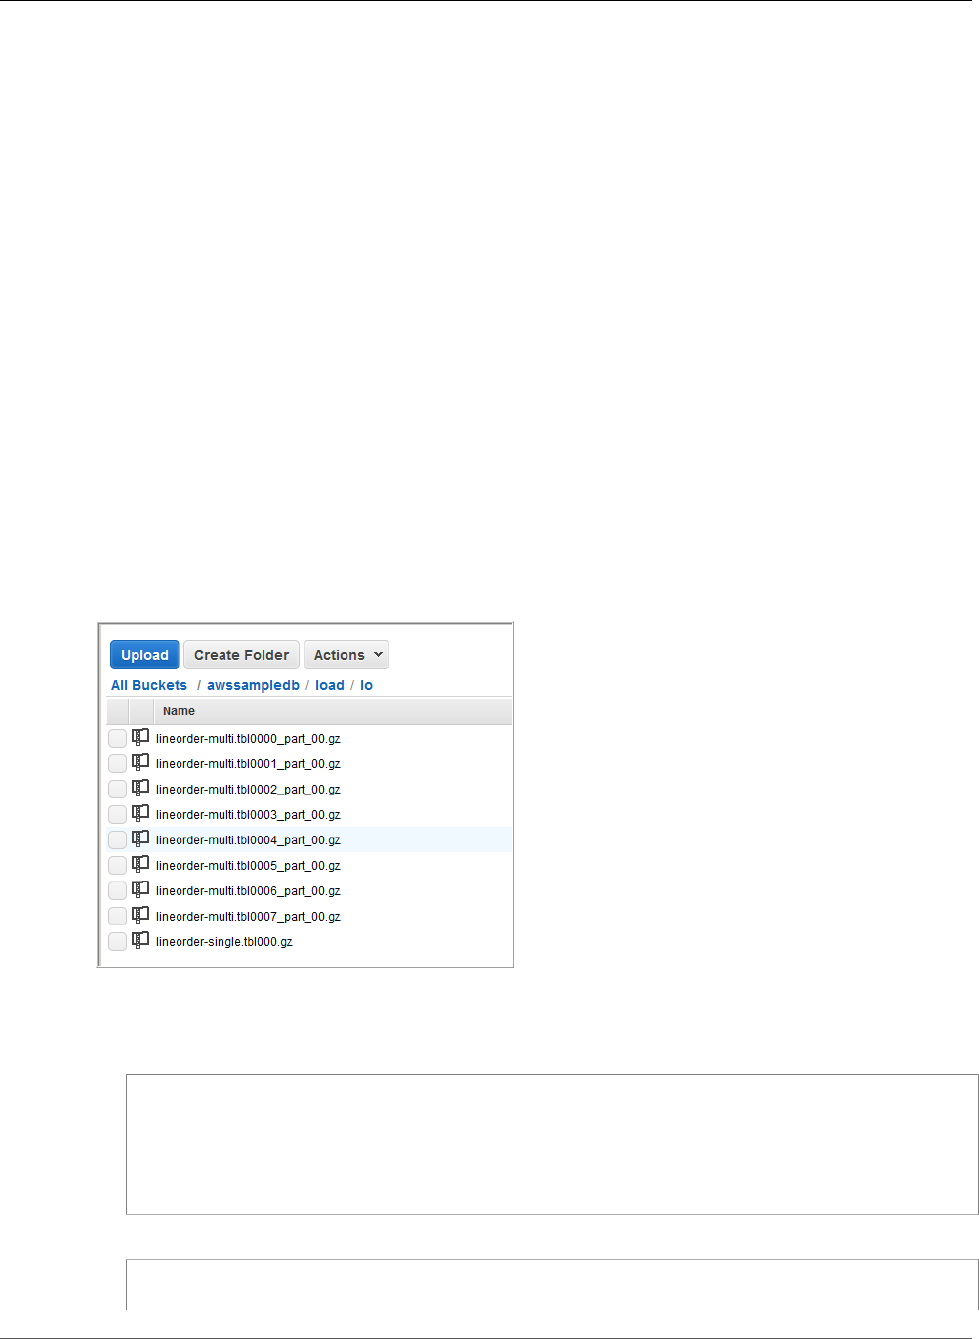Click file icon of lineorder-multi.tbl0002_part_00.gz
The height and width of the screenshot is (1339, 979).
click(x=141, y=788)
